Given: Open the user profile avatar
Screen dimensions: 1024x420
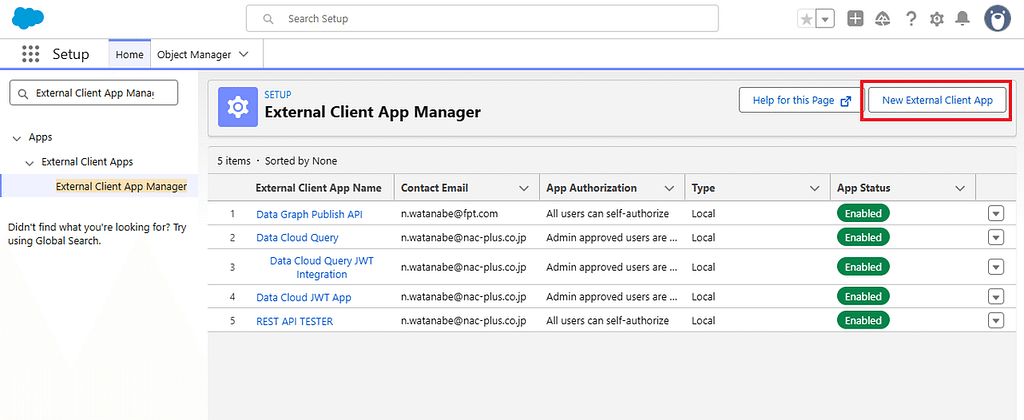Looking at the screenshot, I should pos(997,19).
